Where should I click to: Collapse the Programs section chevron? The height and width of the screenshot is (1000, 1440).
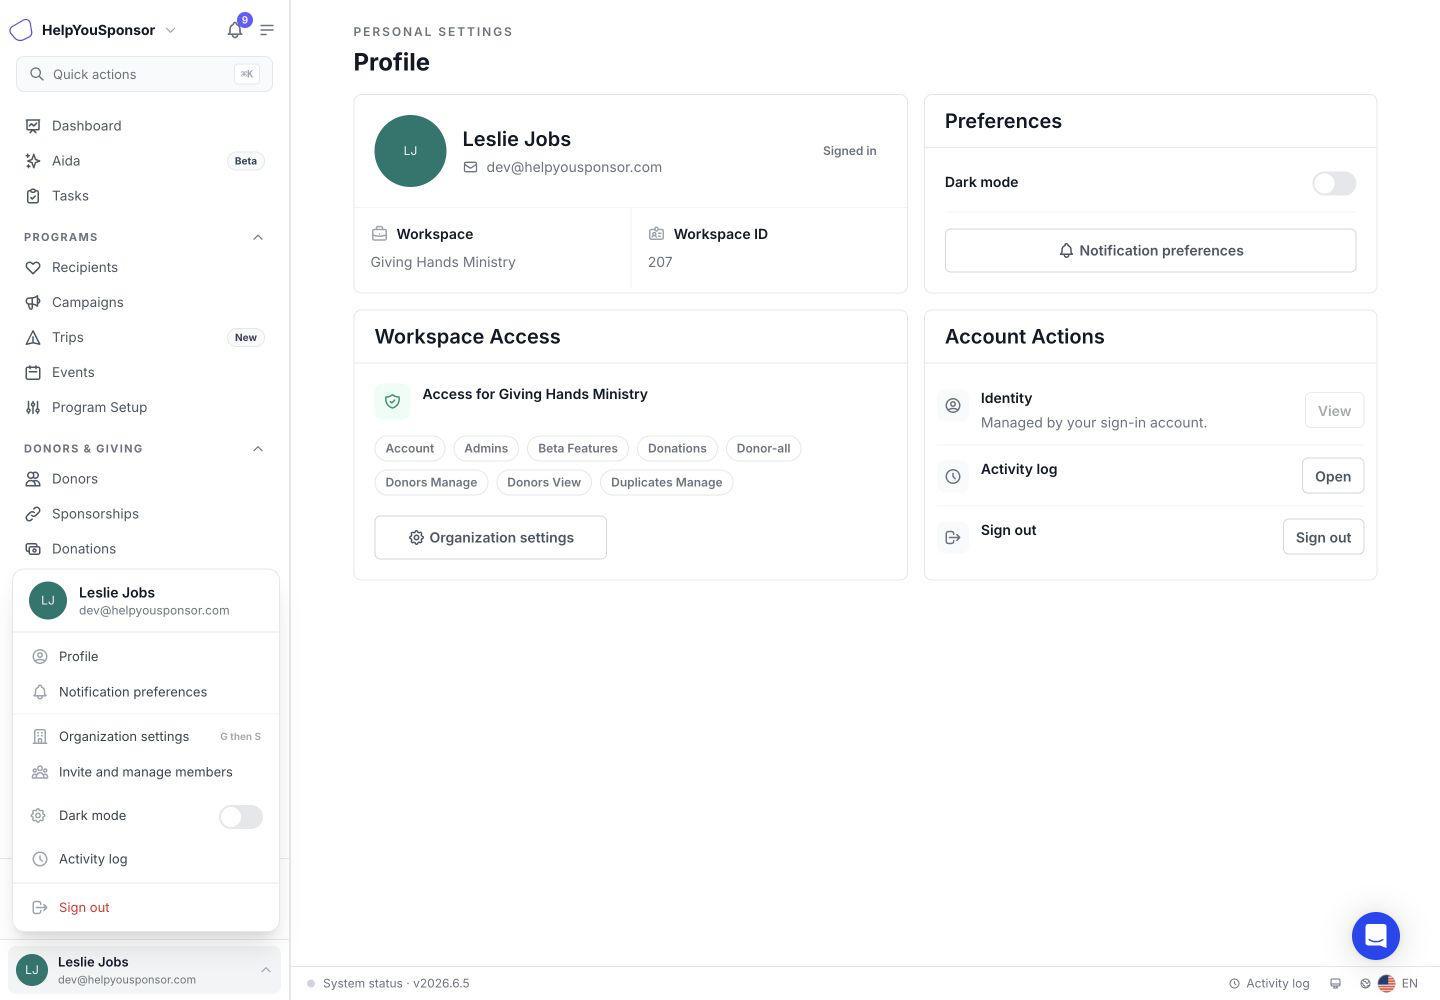click(x=258, y=237)
